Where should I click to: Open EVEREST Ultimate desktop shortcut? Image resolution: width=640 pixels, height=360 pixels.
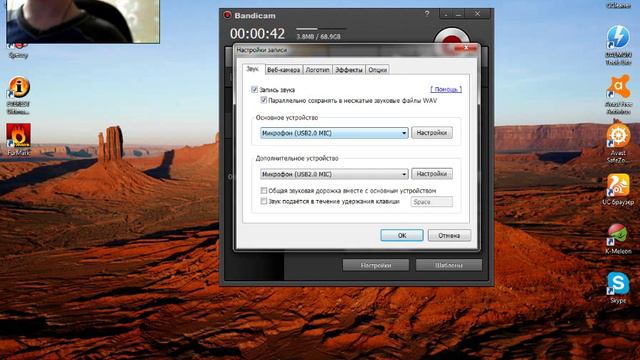click(18, 95)
